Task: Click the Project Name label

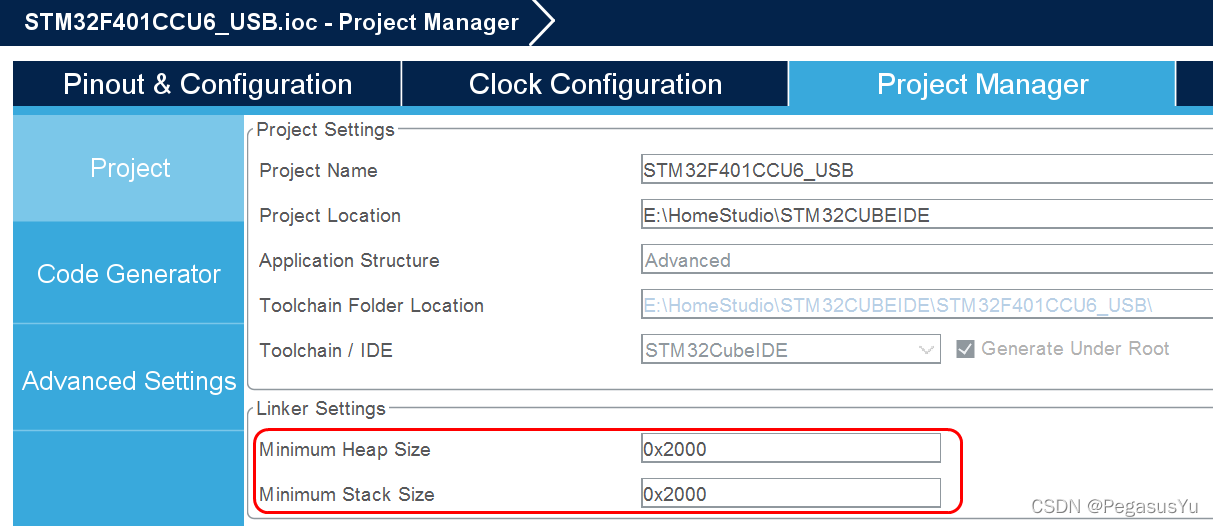Action: (x=318, y=170)
